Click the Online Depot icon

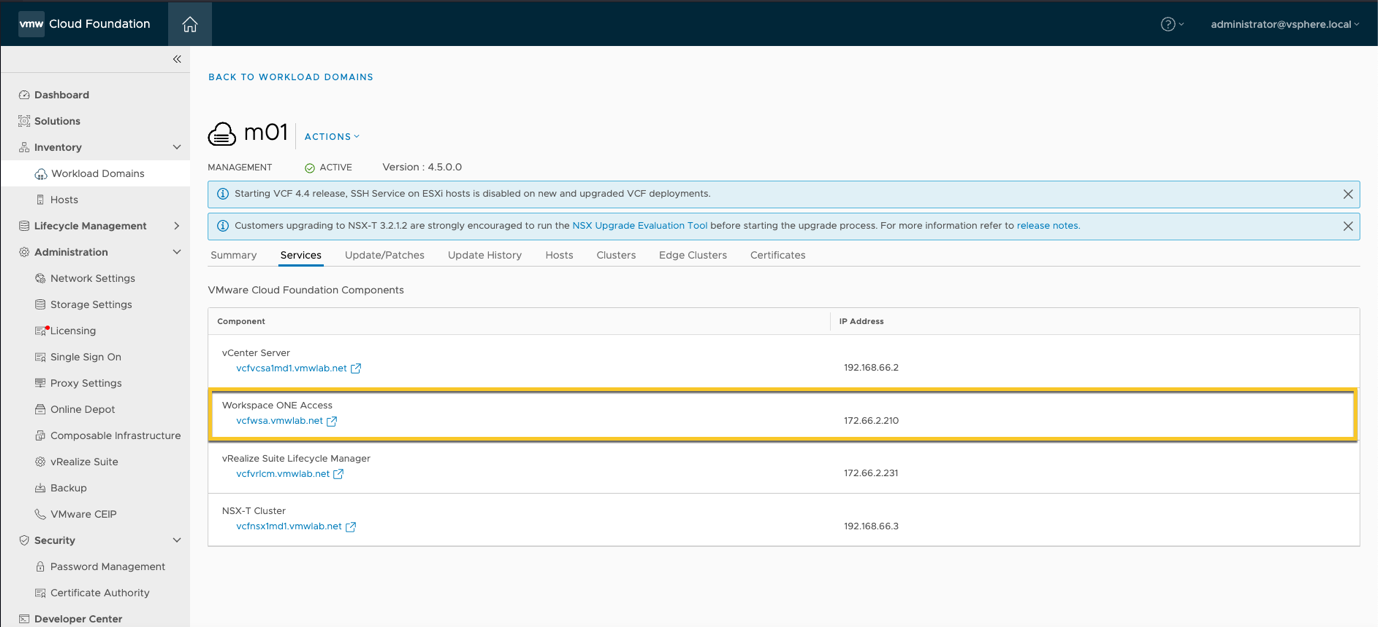pos(40,409)
